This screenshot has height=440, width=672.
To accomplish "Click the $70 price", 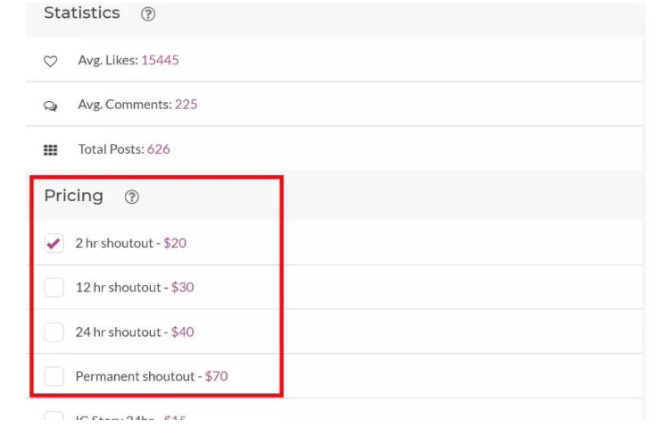I will (x=216, y=377).
